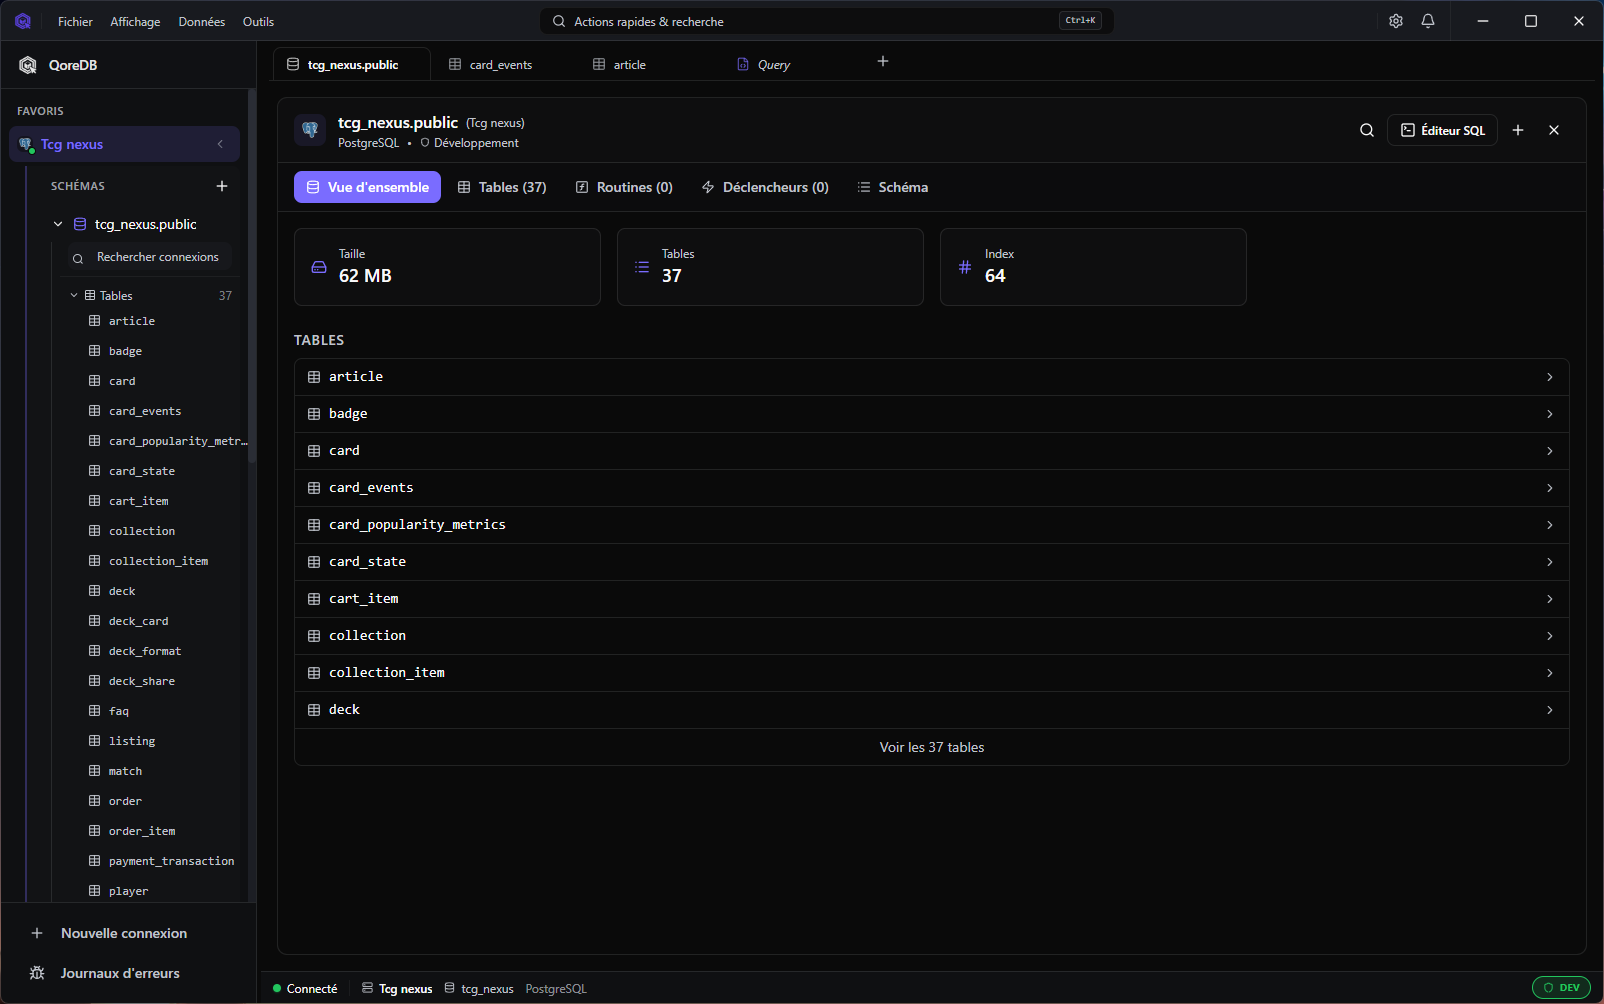Open the Éditeur SQL button
The image size is (1604, 1004).
coord(1442,130)
